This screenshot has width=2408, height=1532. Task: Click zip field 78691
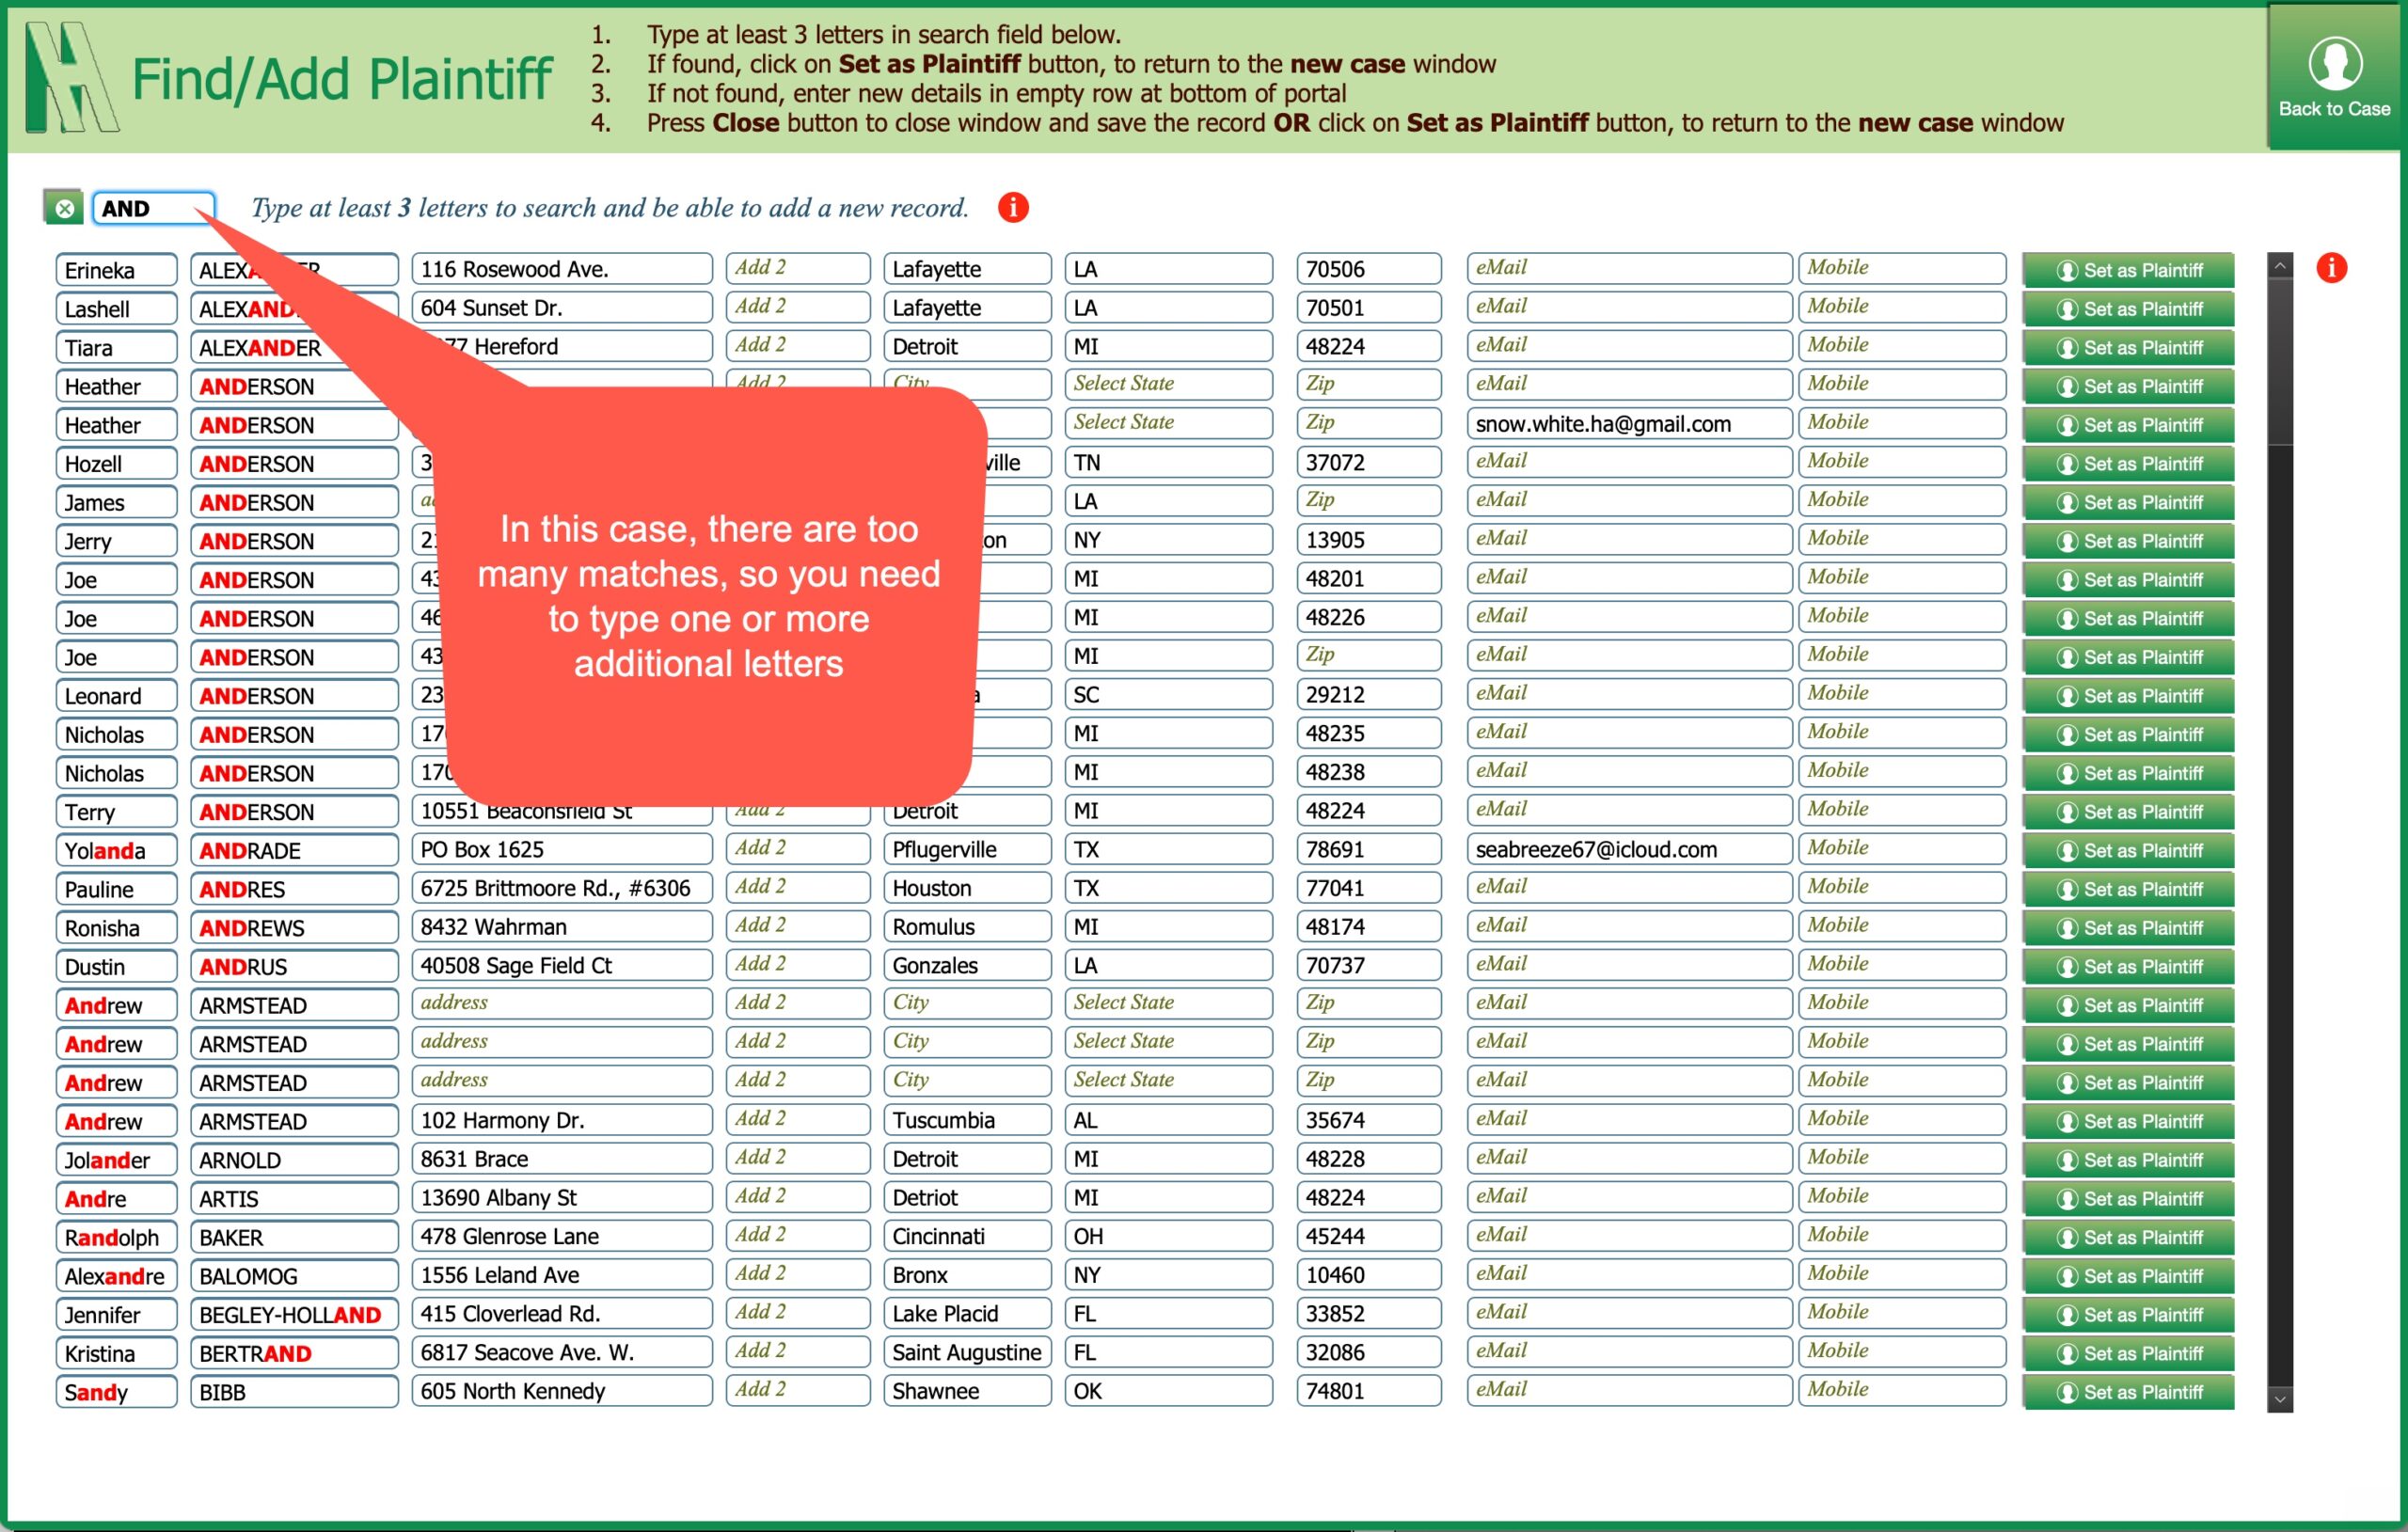(x=1369, y=849)
